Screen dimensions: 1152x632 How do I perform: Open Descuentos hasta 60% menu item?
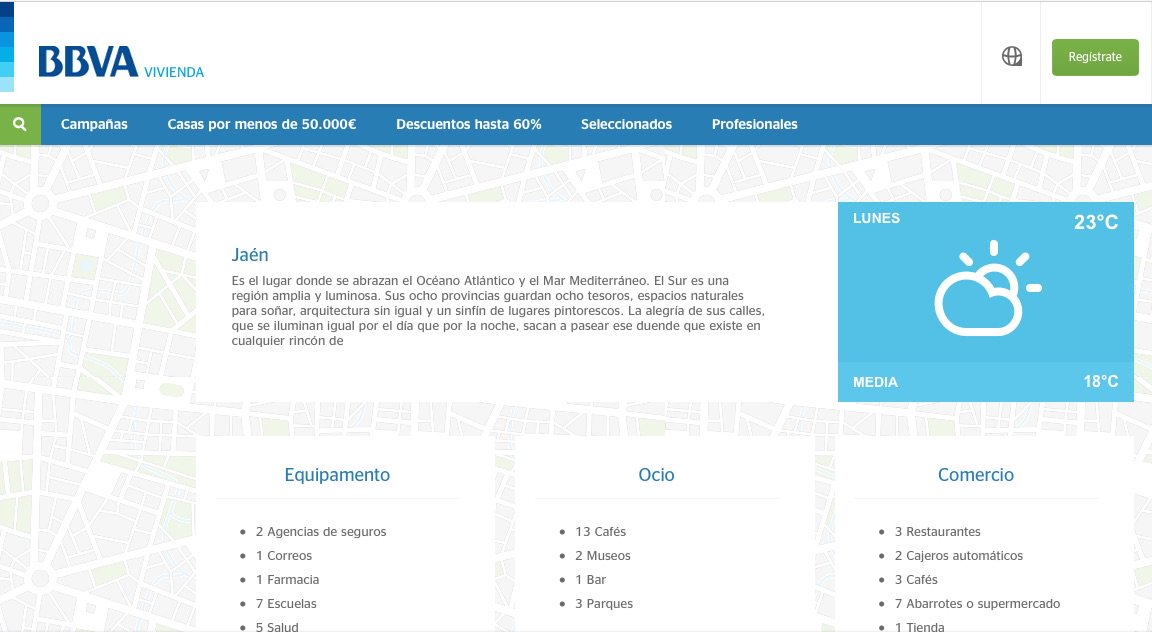(x=469, y=124)
